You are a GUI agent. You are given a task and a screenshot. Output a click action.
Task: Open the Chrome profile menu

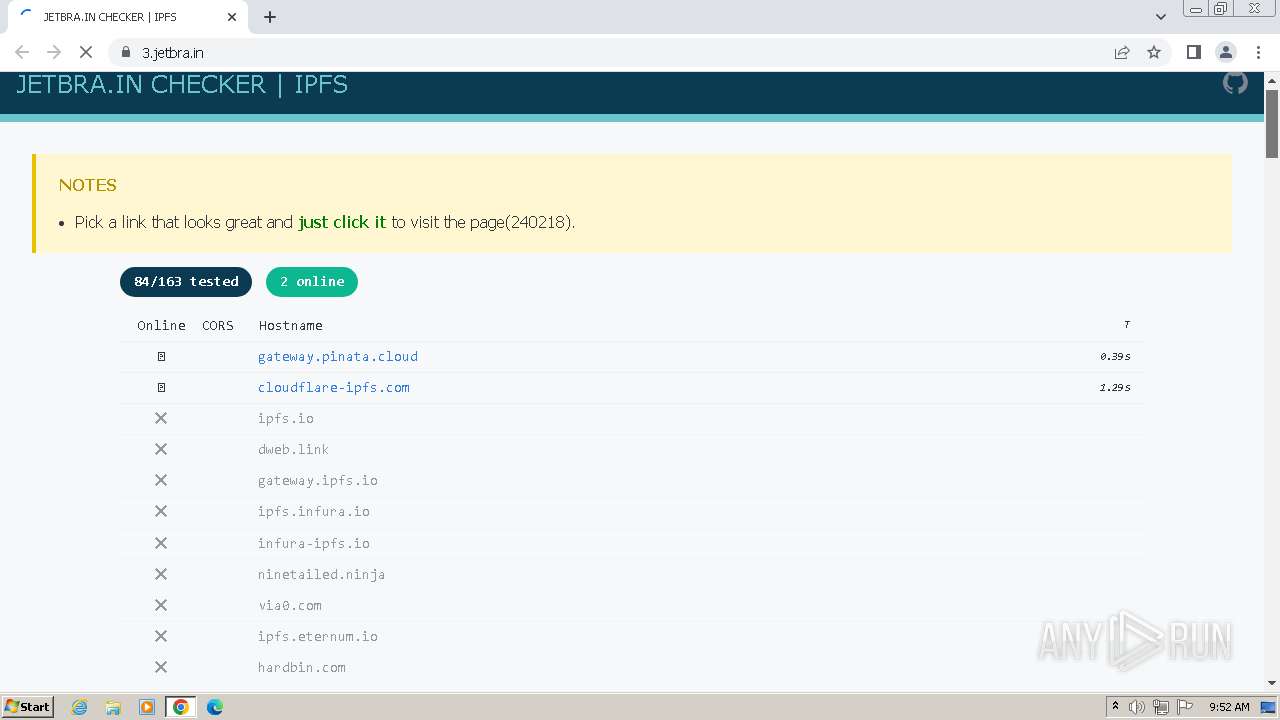(1225, 52)
